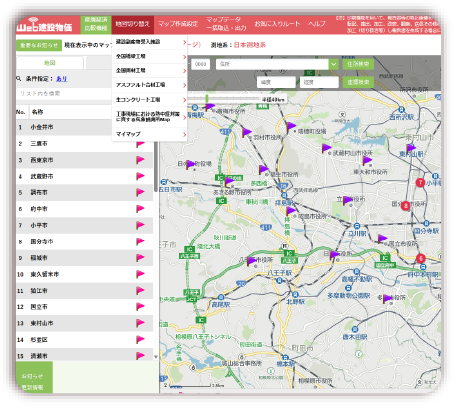
Task: Click the 座標検索 button
Action: pyautogui.click(x=358, y=82)
